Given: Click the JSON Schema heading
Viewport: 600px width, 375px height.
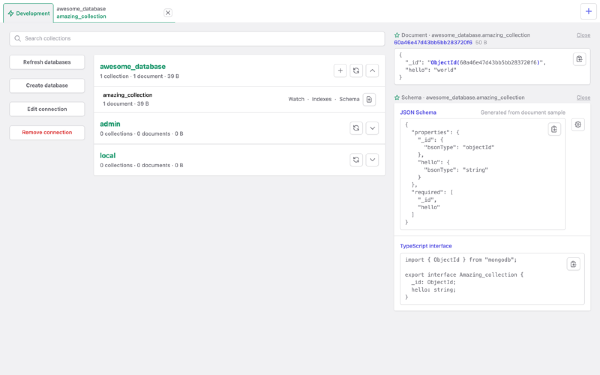Looking at the screenshot, I should click(x=418, y=112).
